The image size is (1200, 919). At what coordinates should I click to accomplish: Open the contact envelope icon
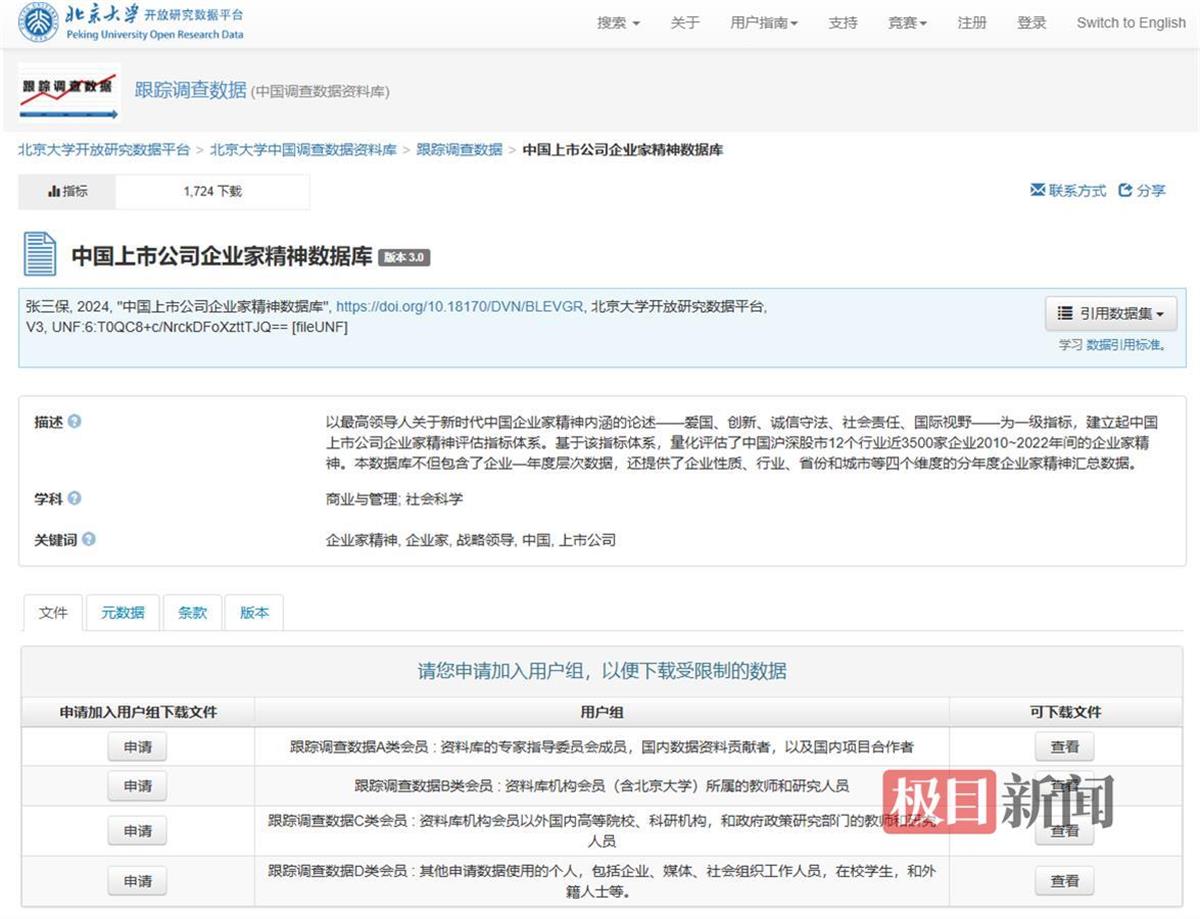point(1037,190)
